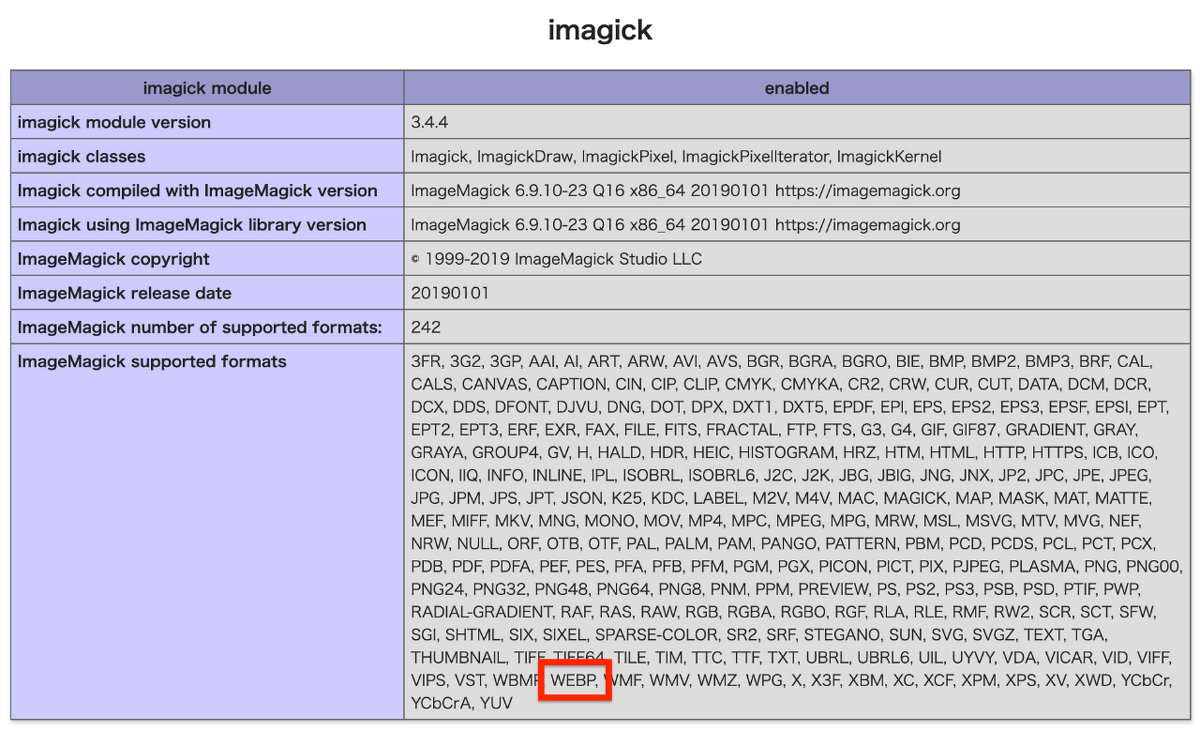Select the imagick page title
The width and height of the screenshot is (1200, 731).
point(599,30)
